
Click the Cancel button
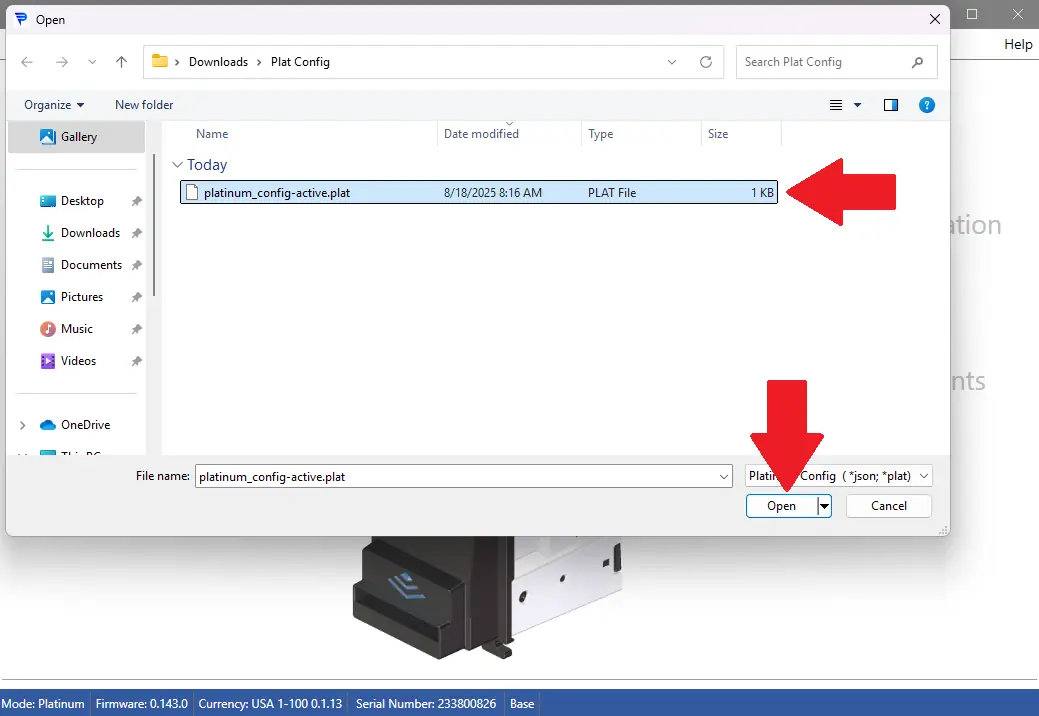click(889, 506)
